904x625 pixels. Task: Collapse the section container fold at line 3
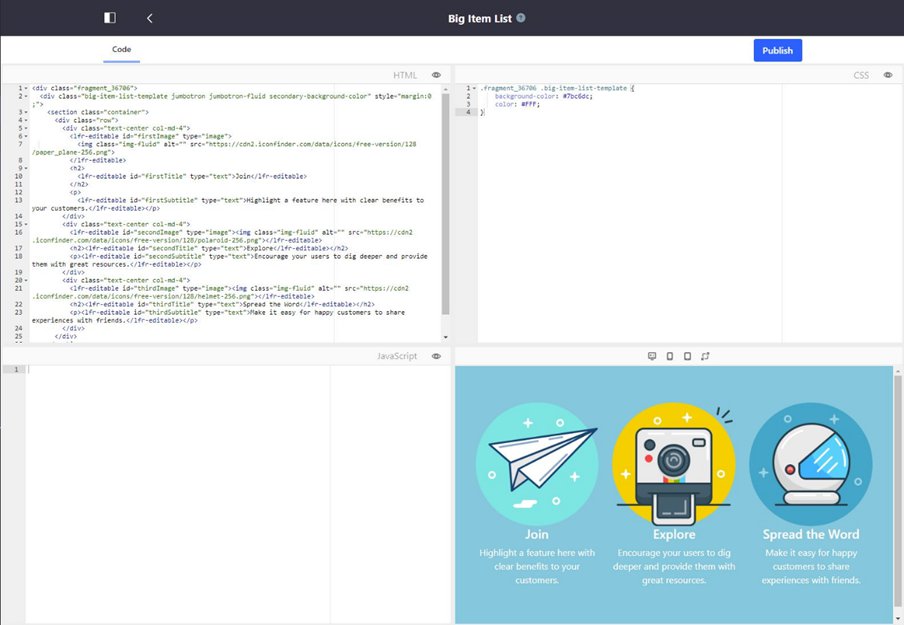coord(25,112)
